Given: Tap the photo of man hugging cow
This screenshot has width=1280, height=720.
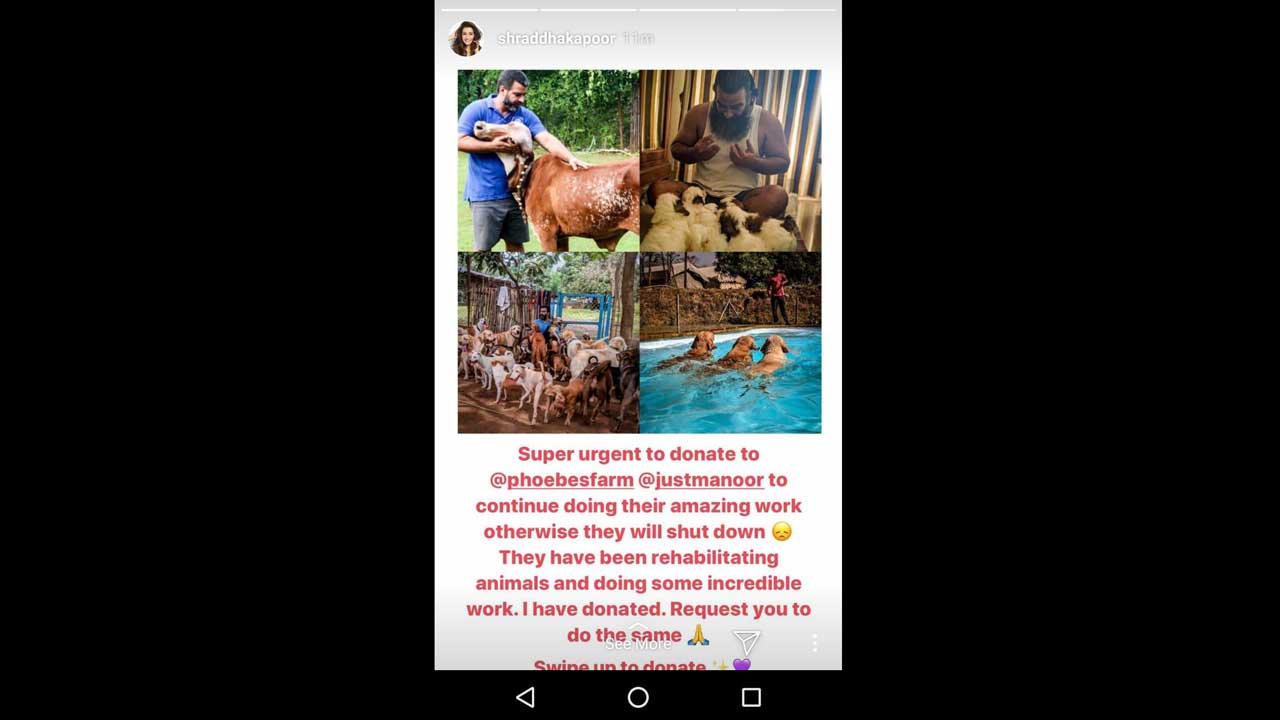Looking at the screenshot, I should [x=548, y=160].
